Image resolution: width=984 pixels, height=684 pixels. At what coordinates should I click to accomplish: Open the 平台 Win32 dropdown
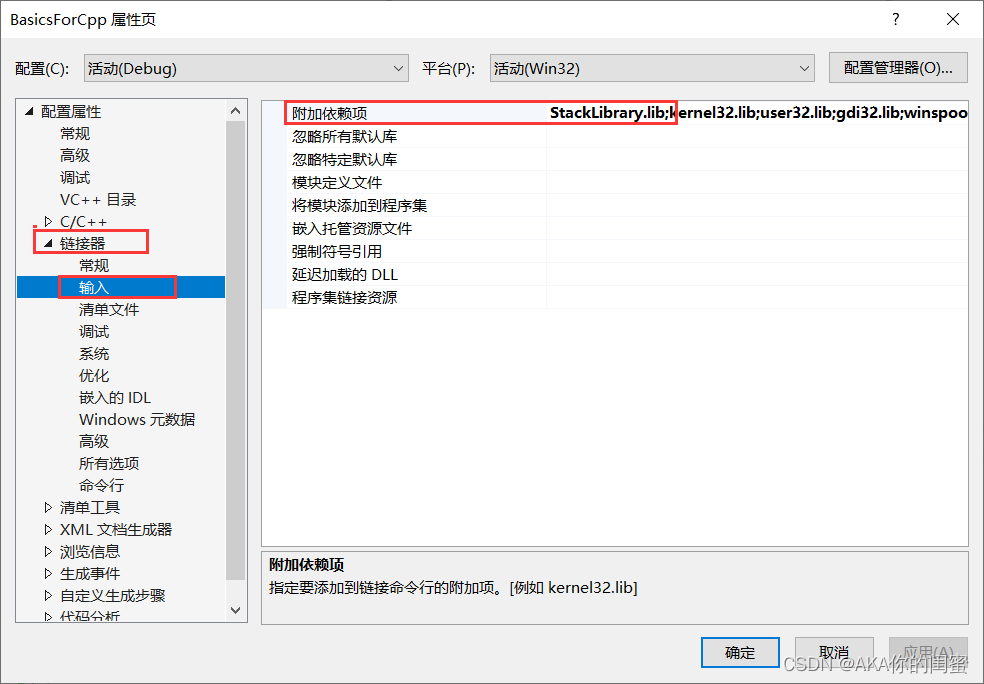pos(652,68)
